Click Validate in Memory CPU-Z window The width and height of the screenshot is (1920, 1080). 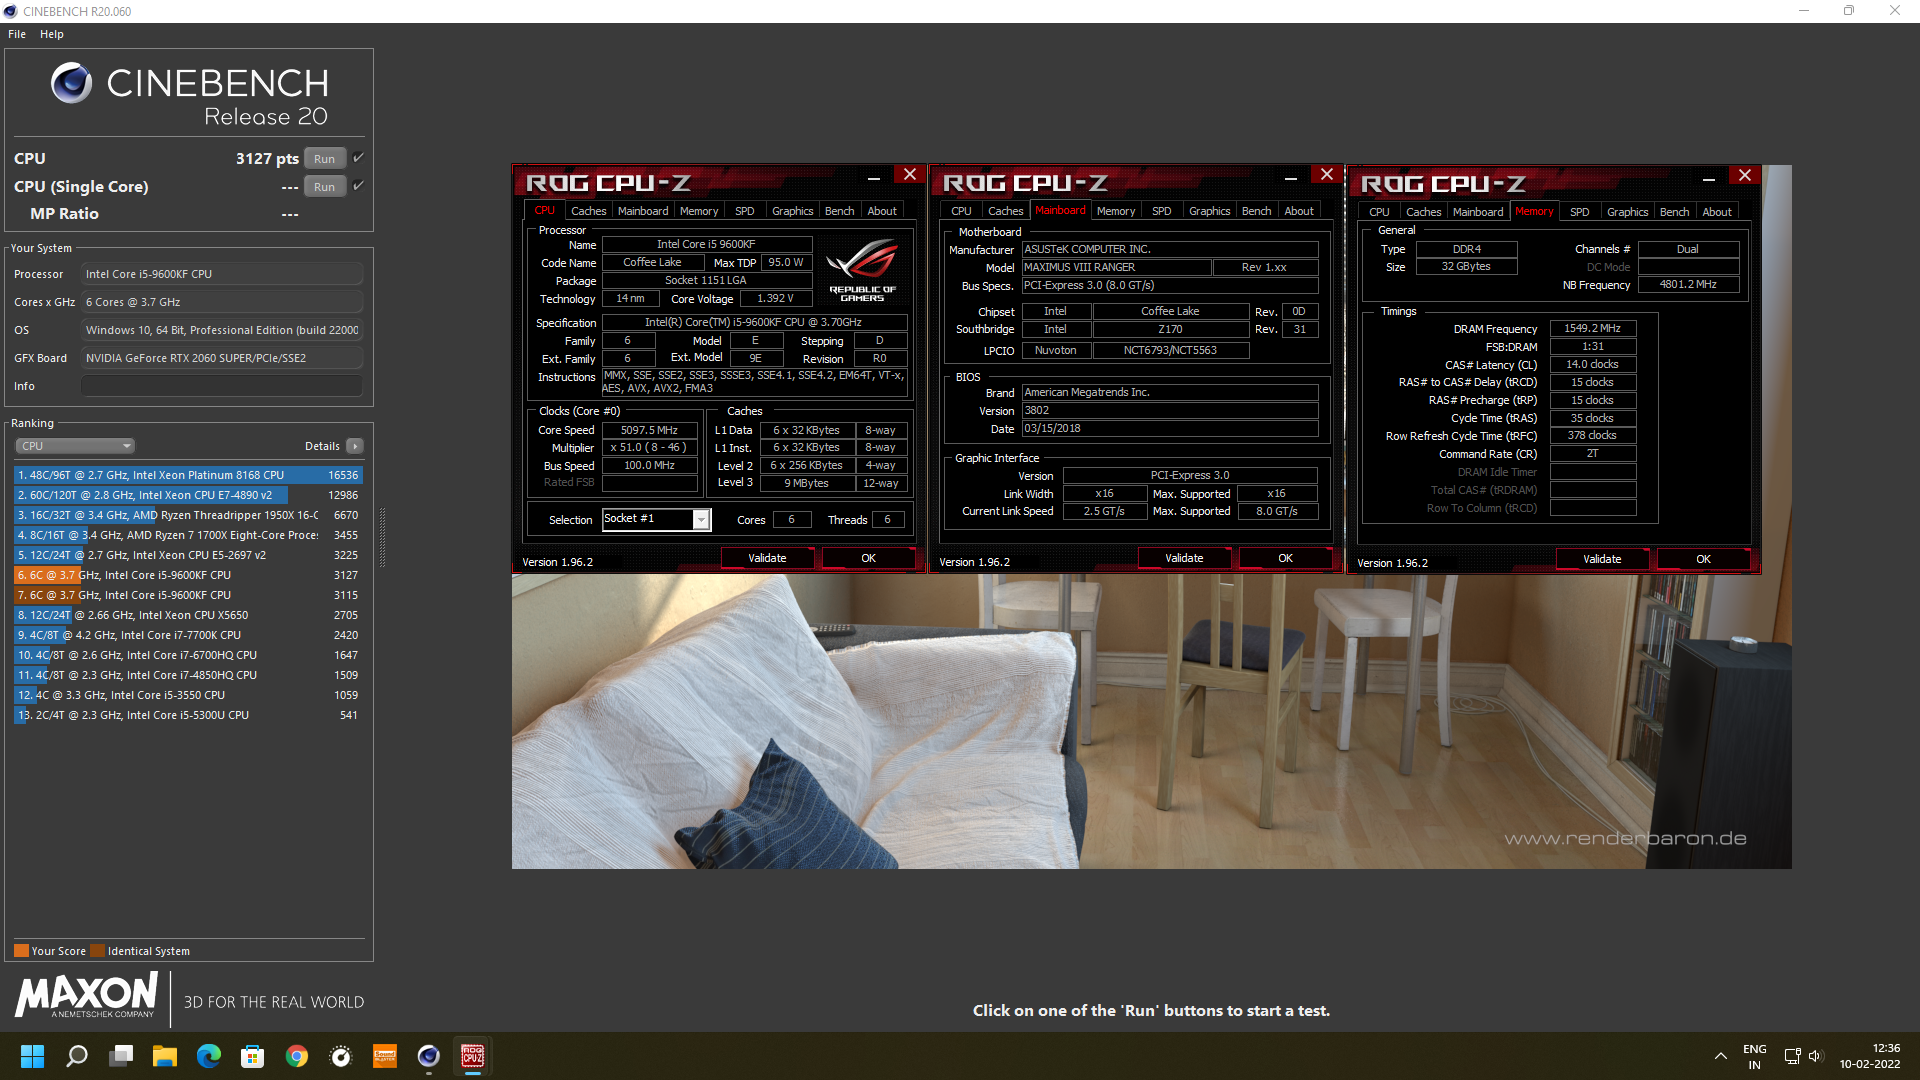pos(1602,559)
